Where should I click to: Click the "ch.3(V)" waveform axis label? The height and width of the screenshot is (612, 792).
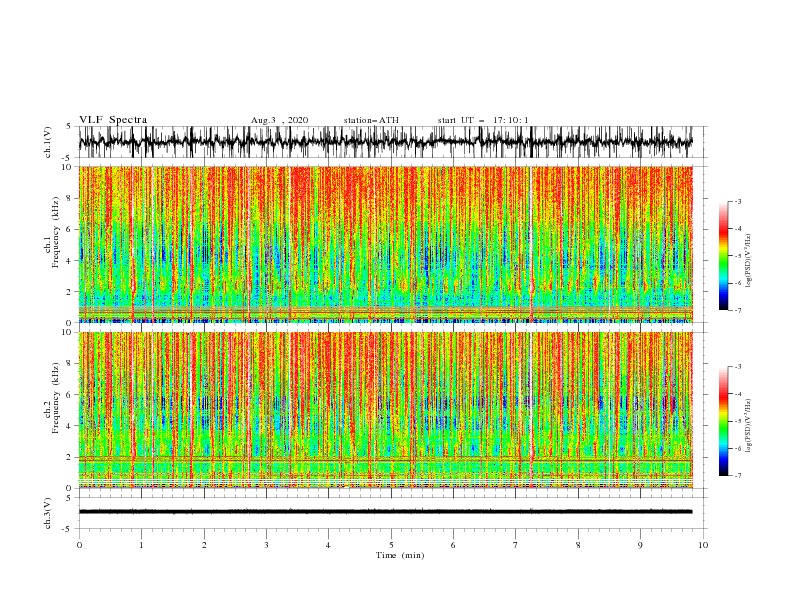coord(48,513)
